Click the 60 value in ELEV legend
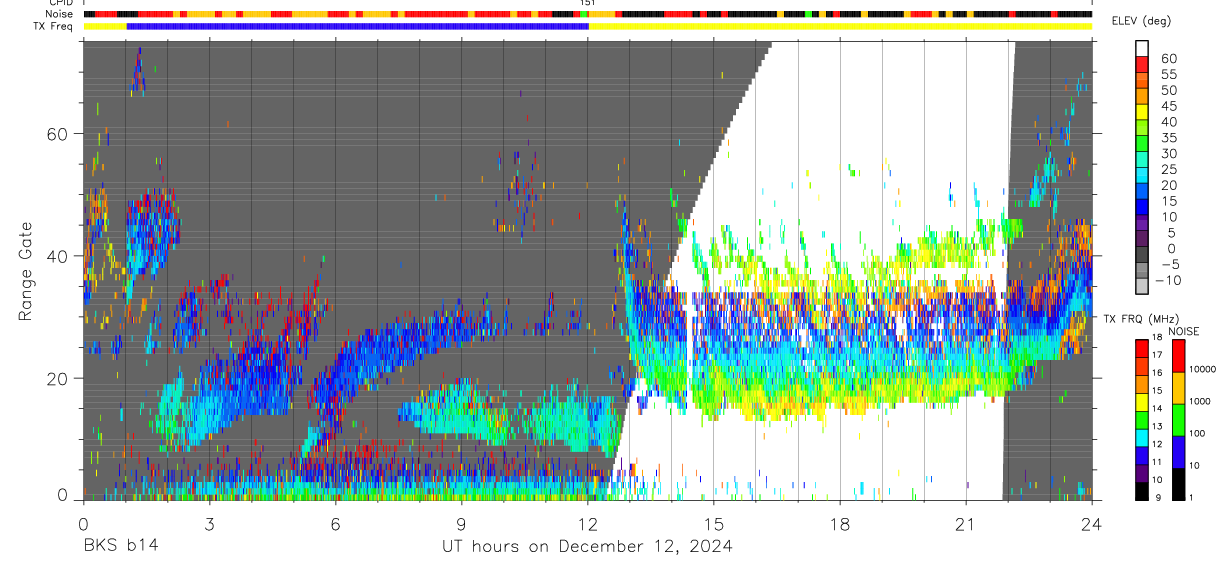The image size is (1228, 567). [1167, 59]
